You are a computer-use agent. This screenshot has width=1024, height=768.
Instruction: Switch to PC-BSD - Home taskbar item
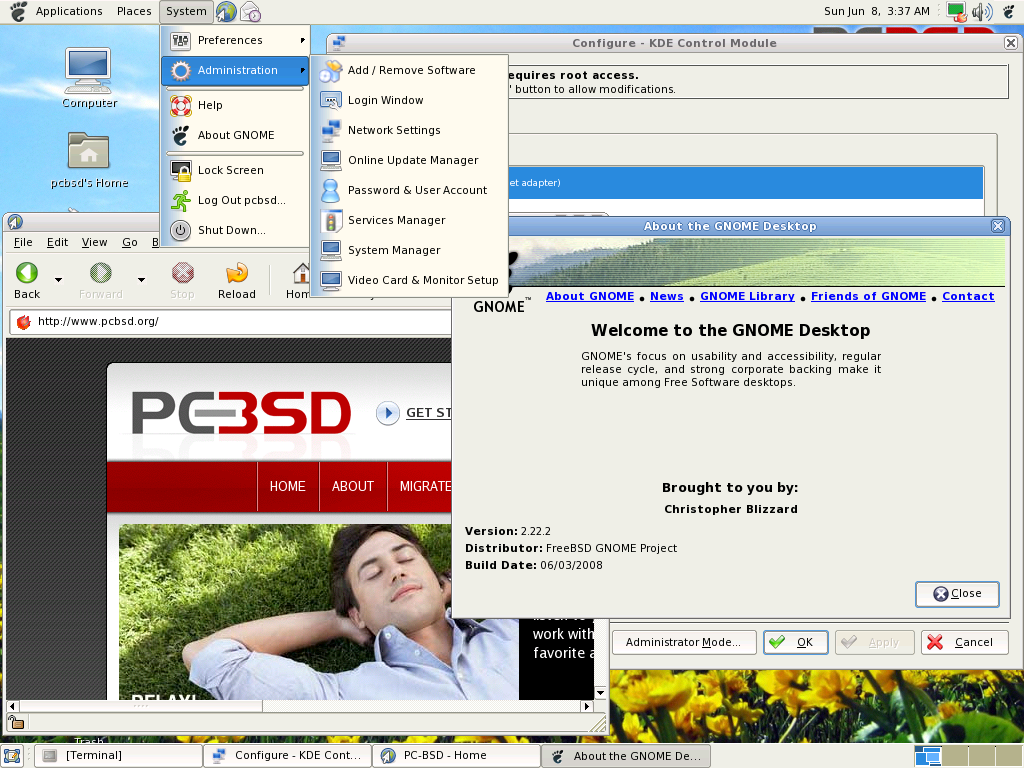pyautogui.click(x=456, y=756)
